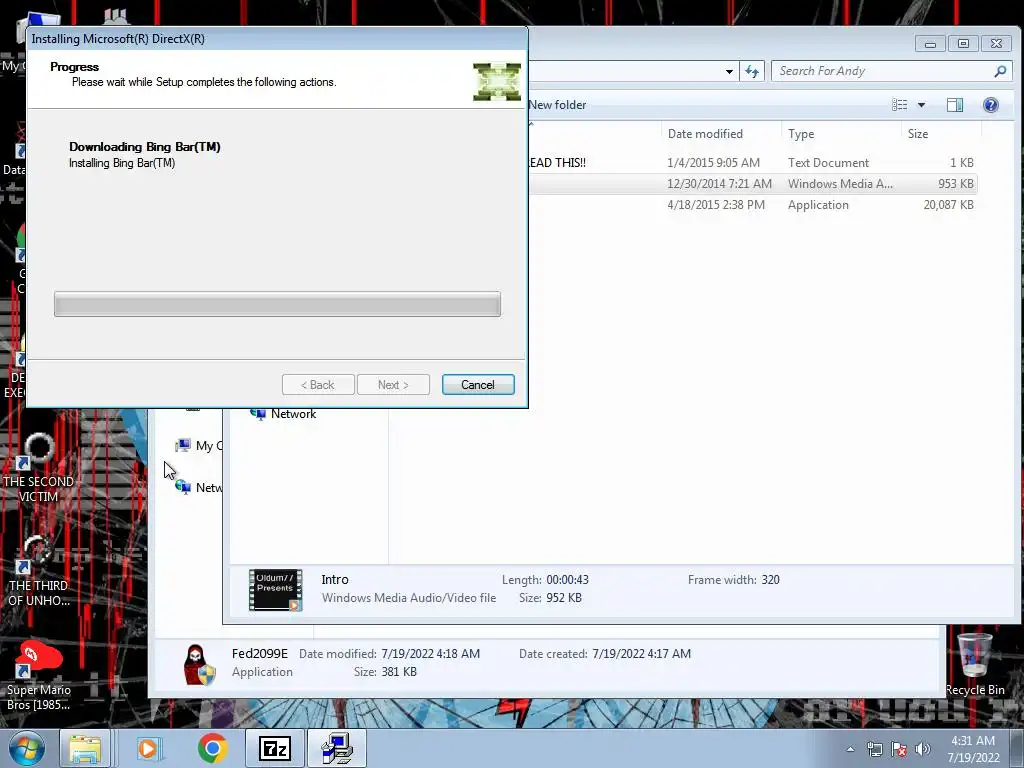Select Network in the rear explorer window

pos(199,487)
